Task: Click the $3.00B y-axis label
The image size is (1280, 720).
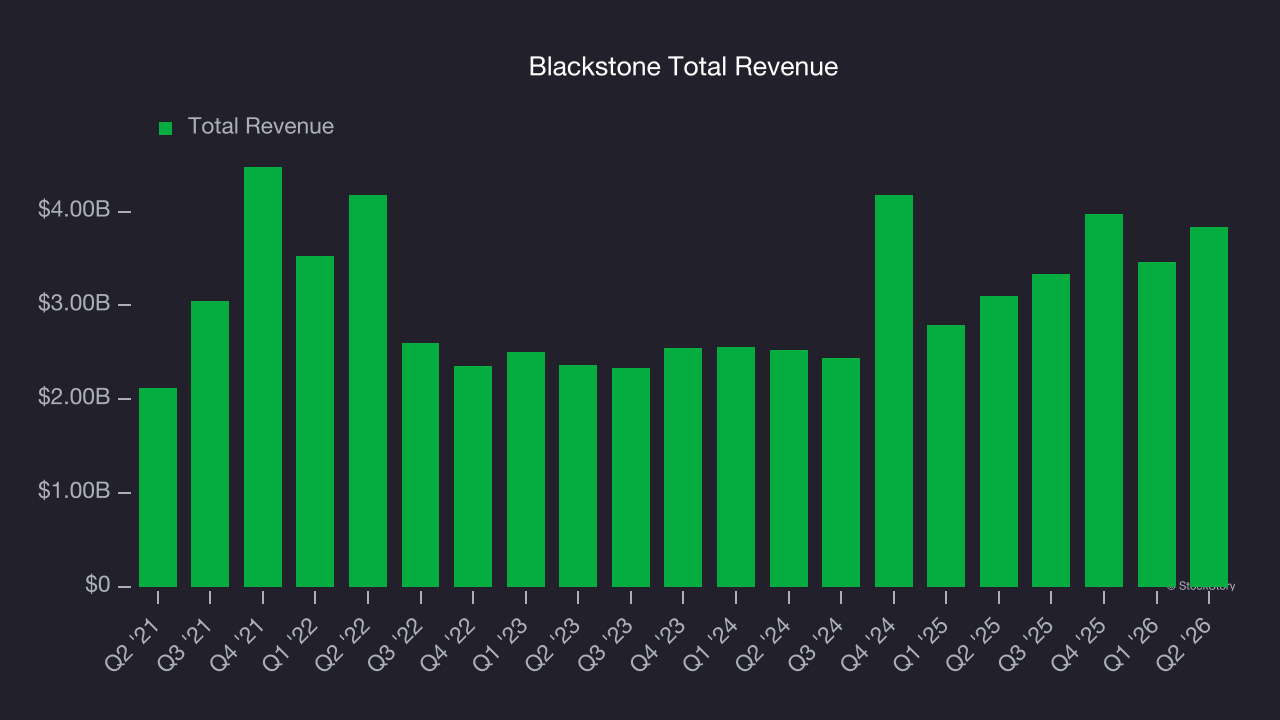Action: tap(74, 303)
